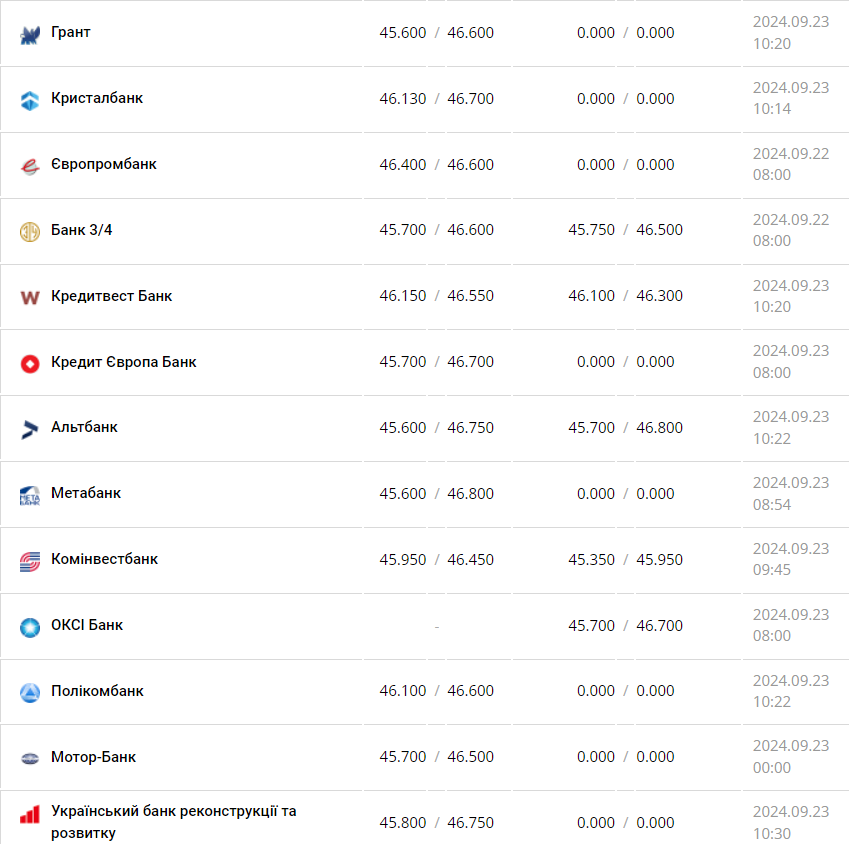Open the Альтбанк name link
This screenshot has width=849, height=844.
(84, 428)
